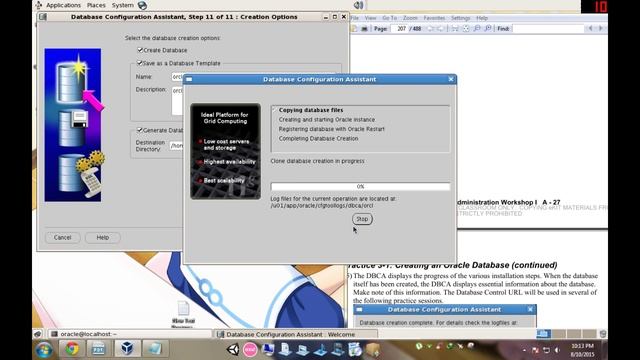Screen dimensions: 640x360
Task: Switch to Database Configuration Assistant Welcome taskbar entry
Action: [296, 334]
